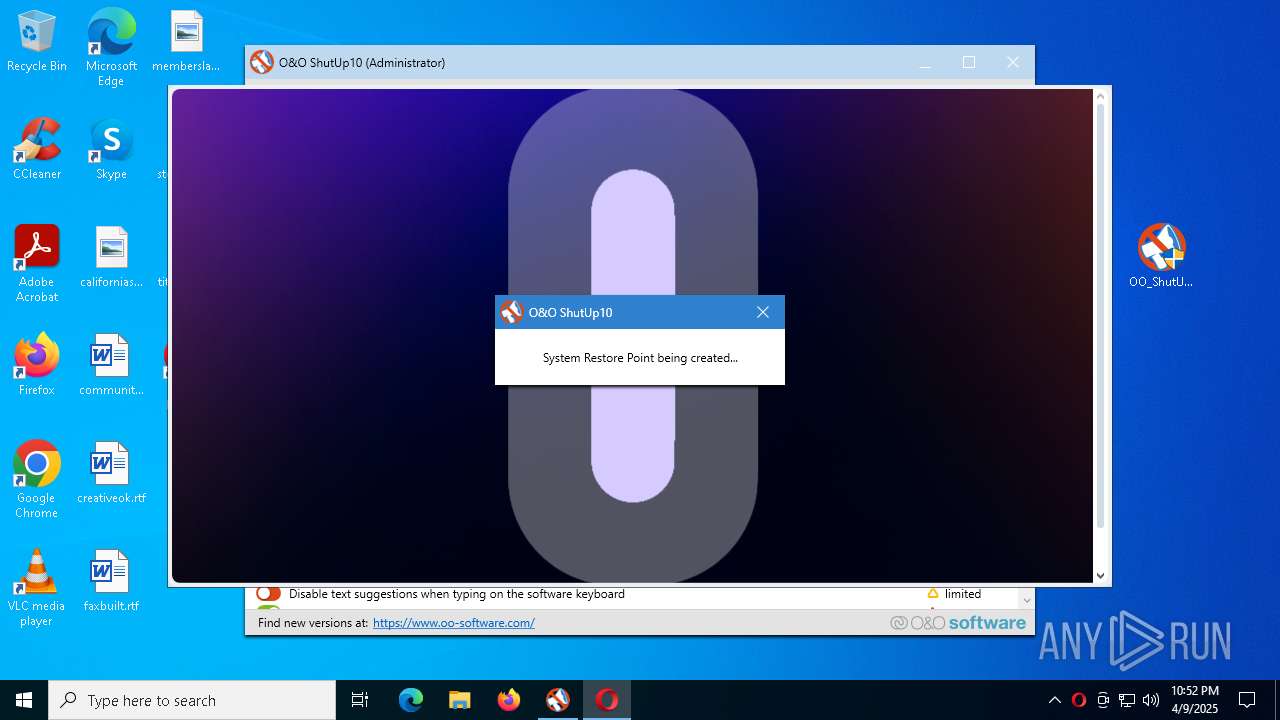Launch Google Chrome from the desktop
This screenshot has height=720, width=1280.
click(37, 480)
